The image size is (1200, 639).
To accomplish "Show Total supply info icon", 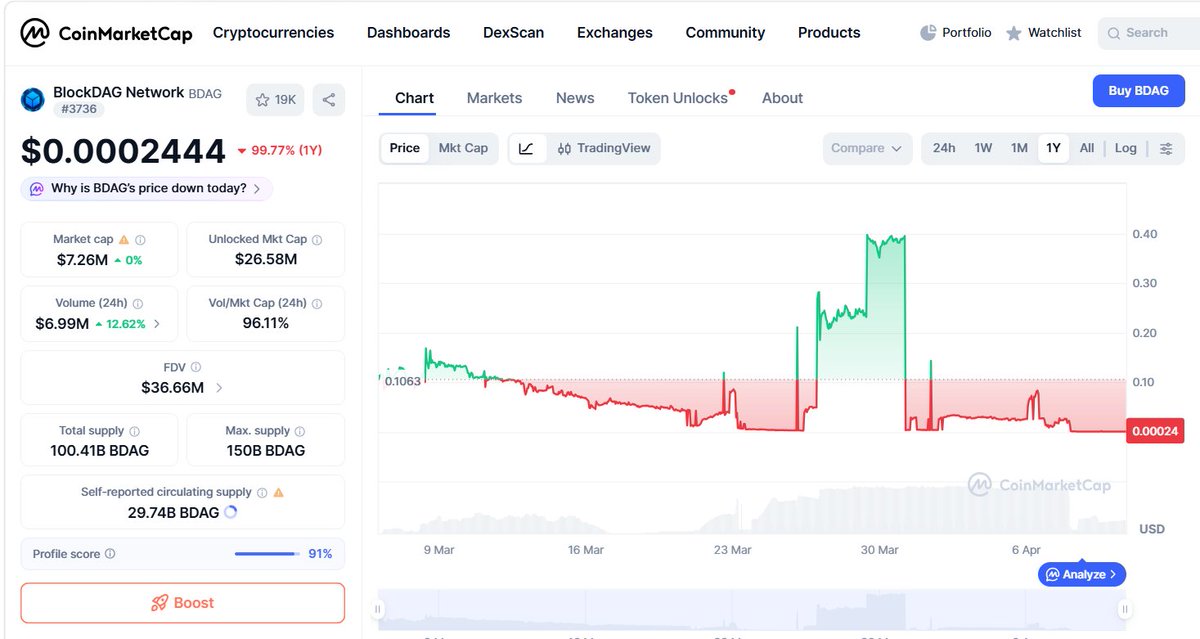I will (135, 431).
